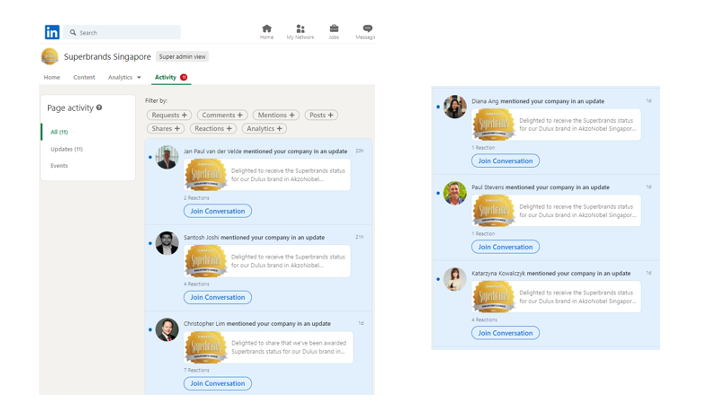Open the LinkedIn logo home link
Image resolution: width=720 pixels, height=405 pixels.
click(52, 32)
